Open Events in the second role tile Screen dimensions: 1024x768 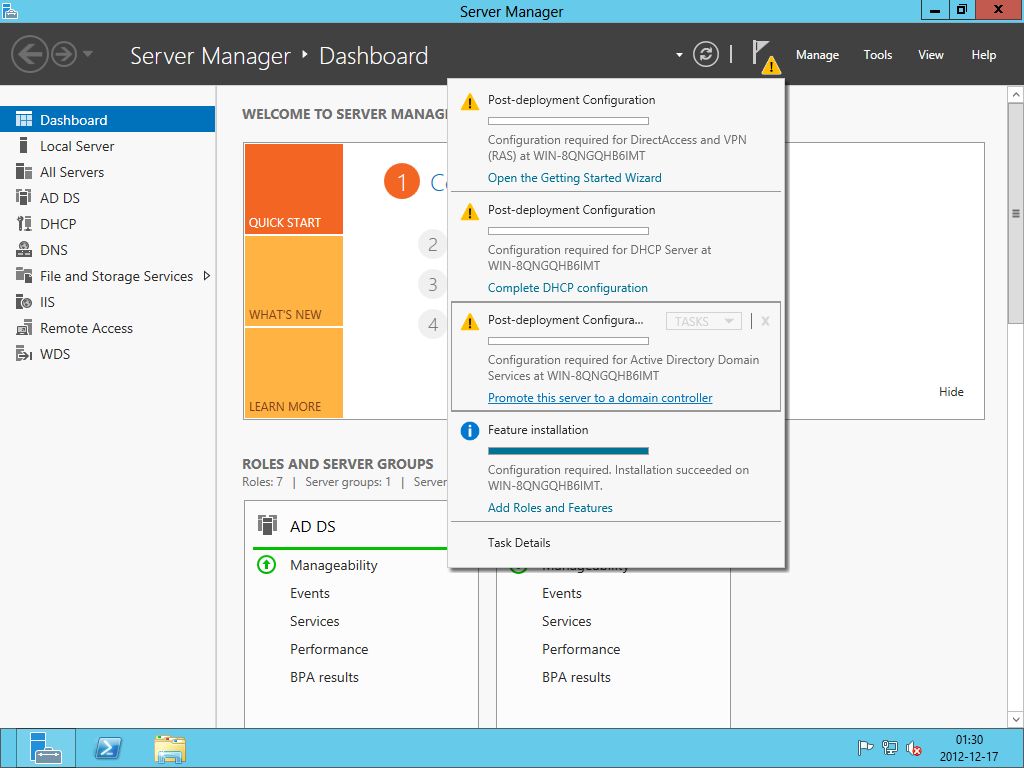(x=561, y=593)
